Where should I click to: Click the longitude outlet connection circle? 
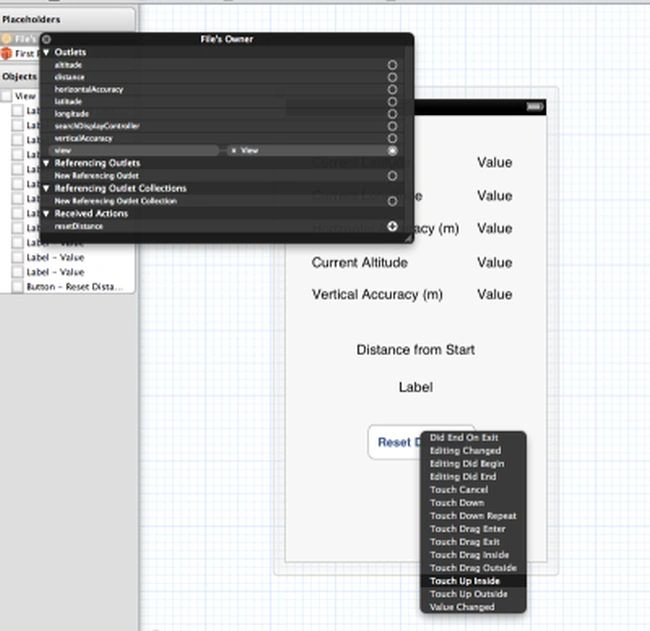point(392,114)
